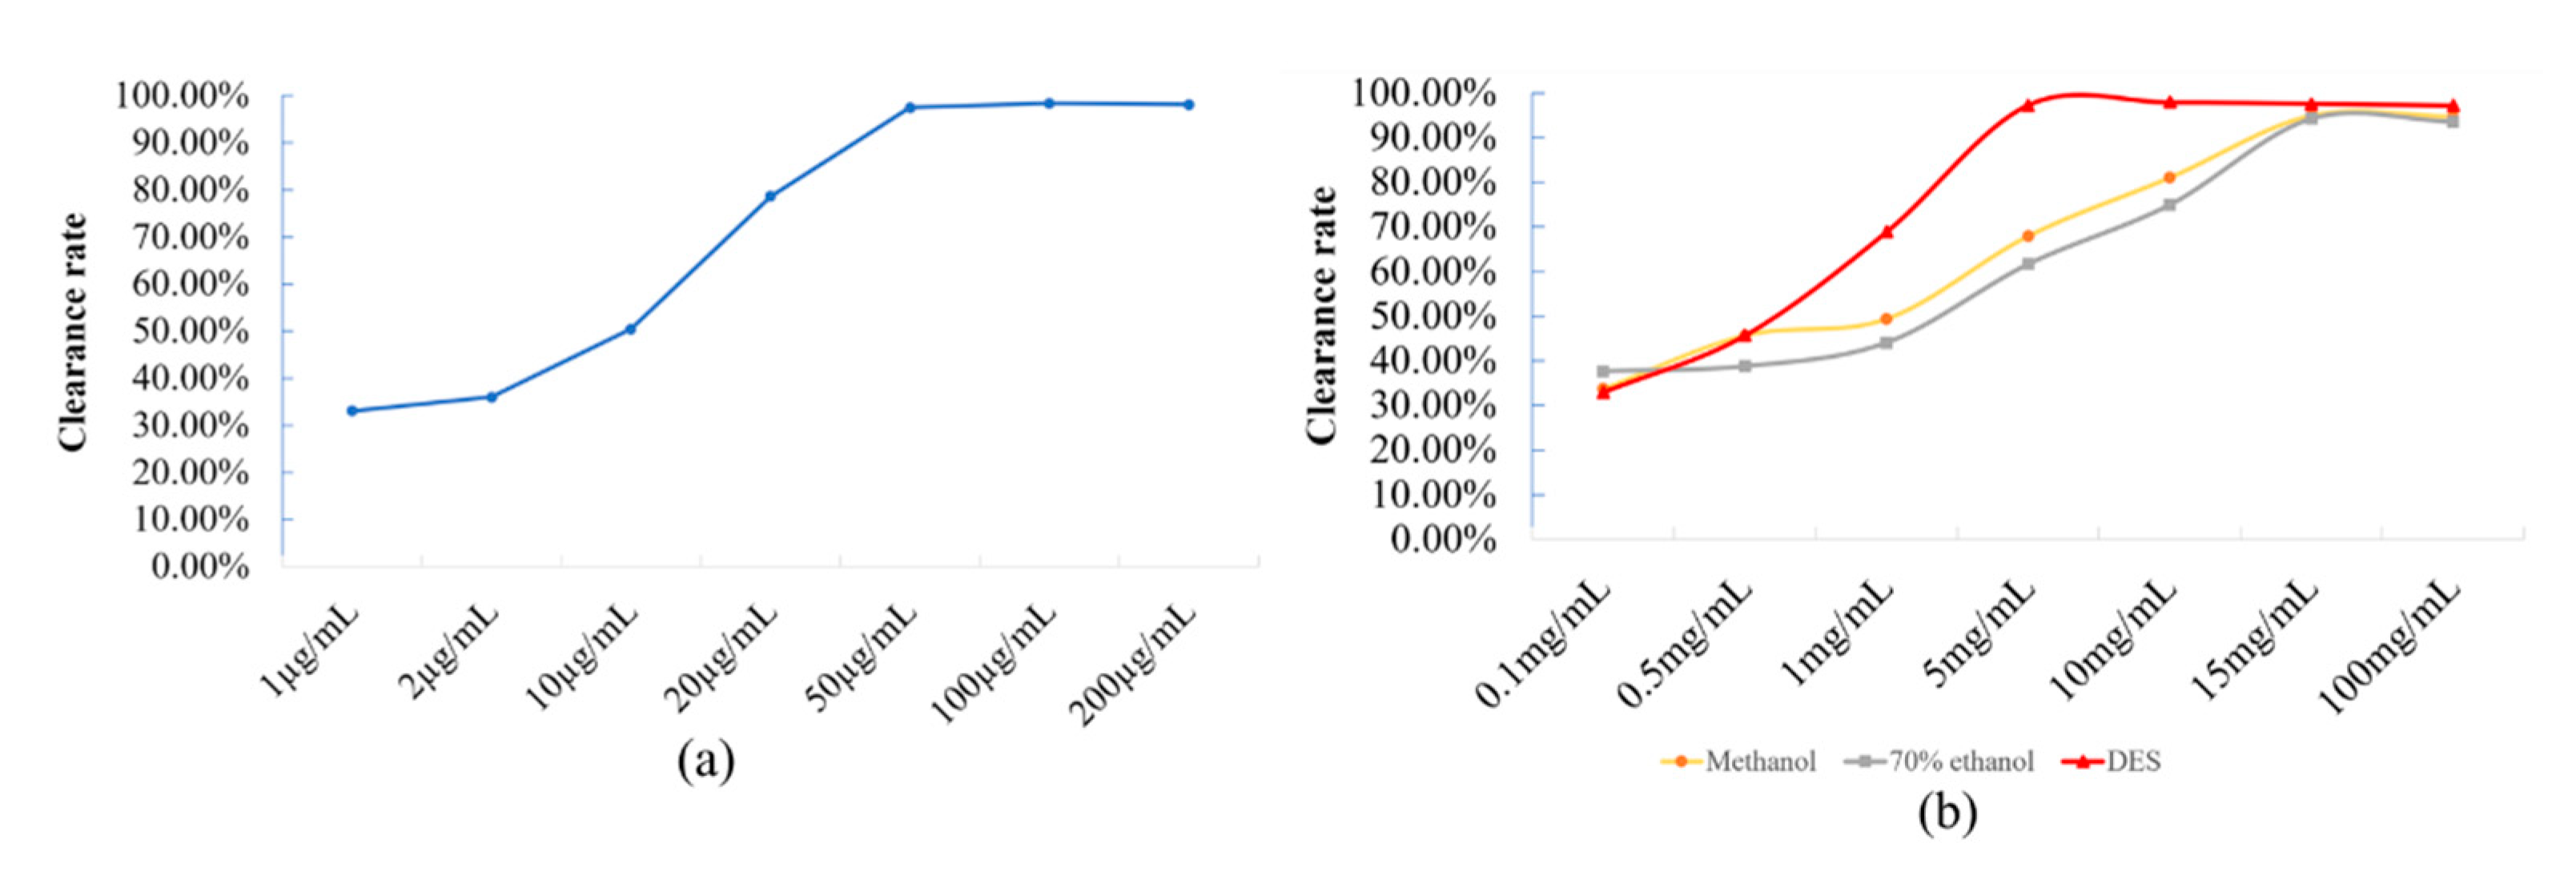Click blue data point at 20μg/mL
This screenshot has height=872, width=2576.
[770, 196]
